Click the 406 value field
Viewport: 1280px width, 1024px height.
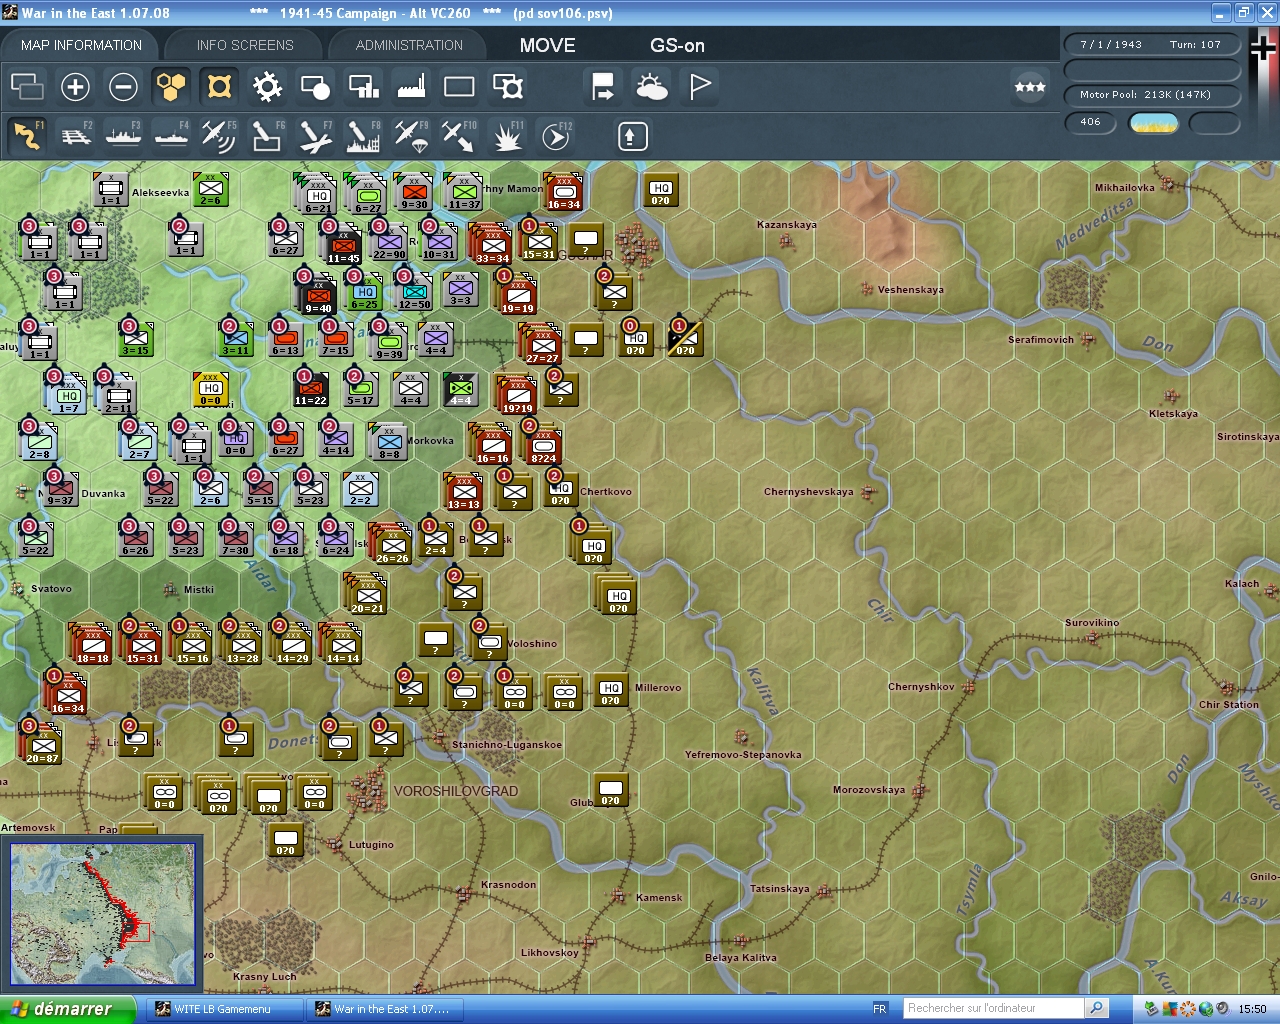click(x=1090, y=122)
